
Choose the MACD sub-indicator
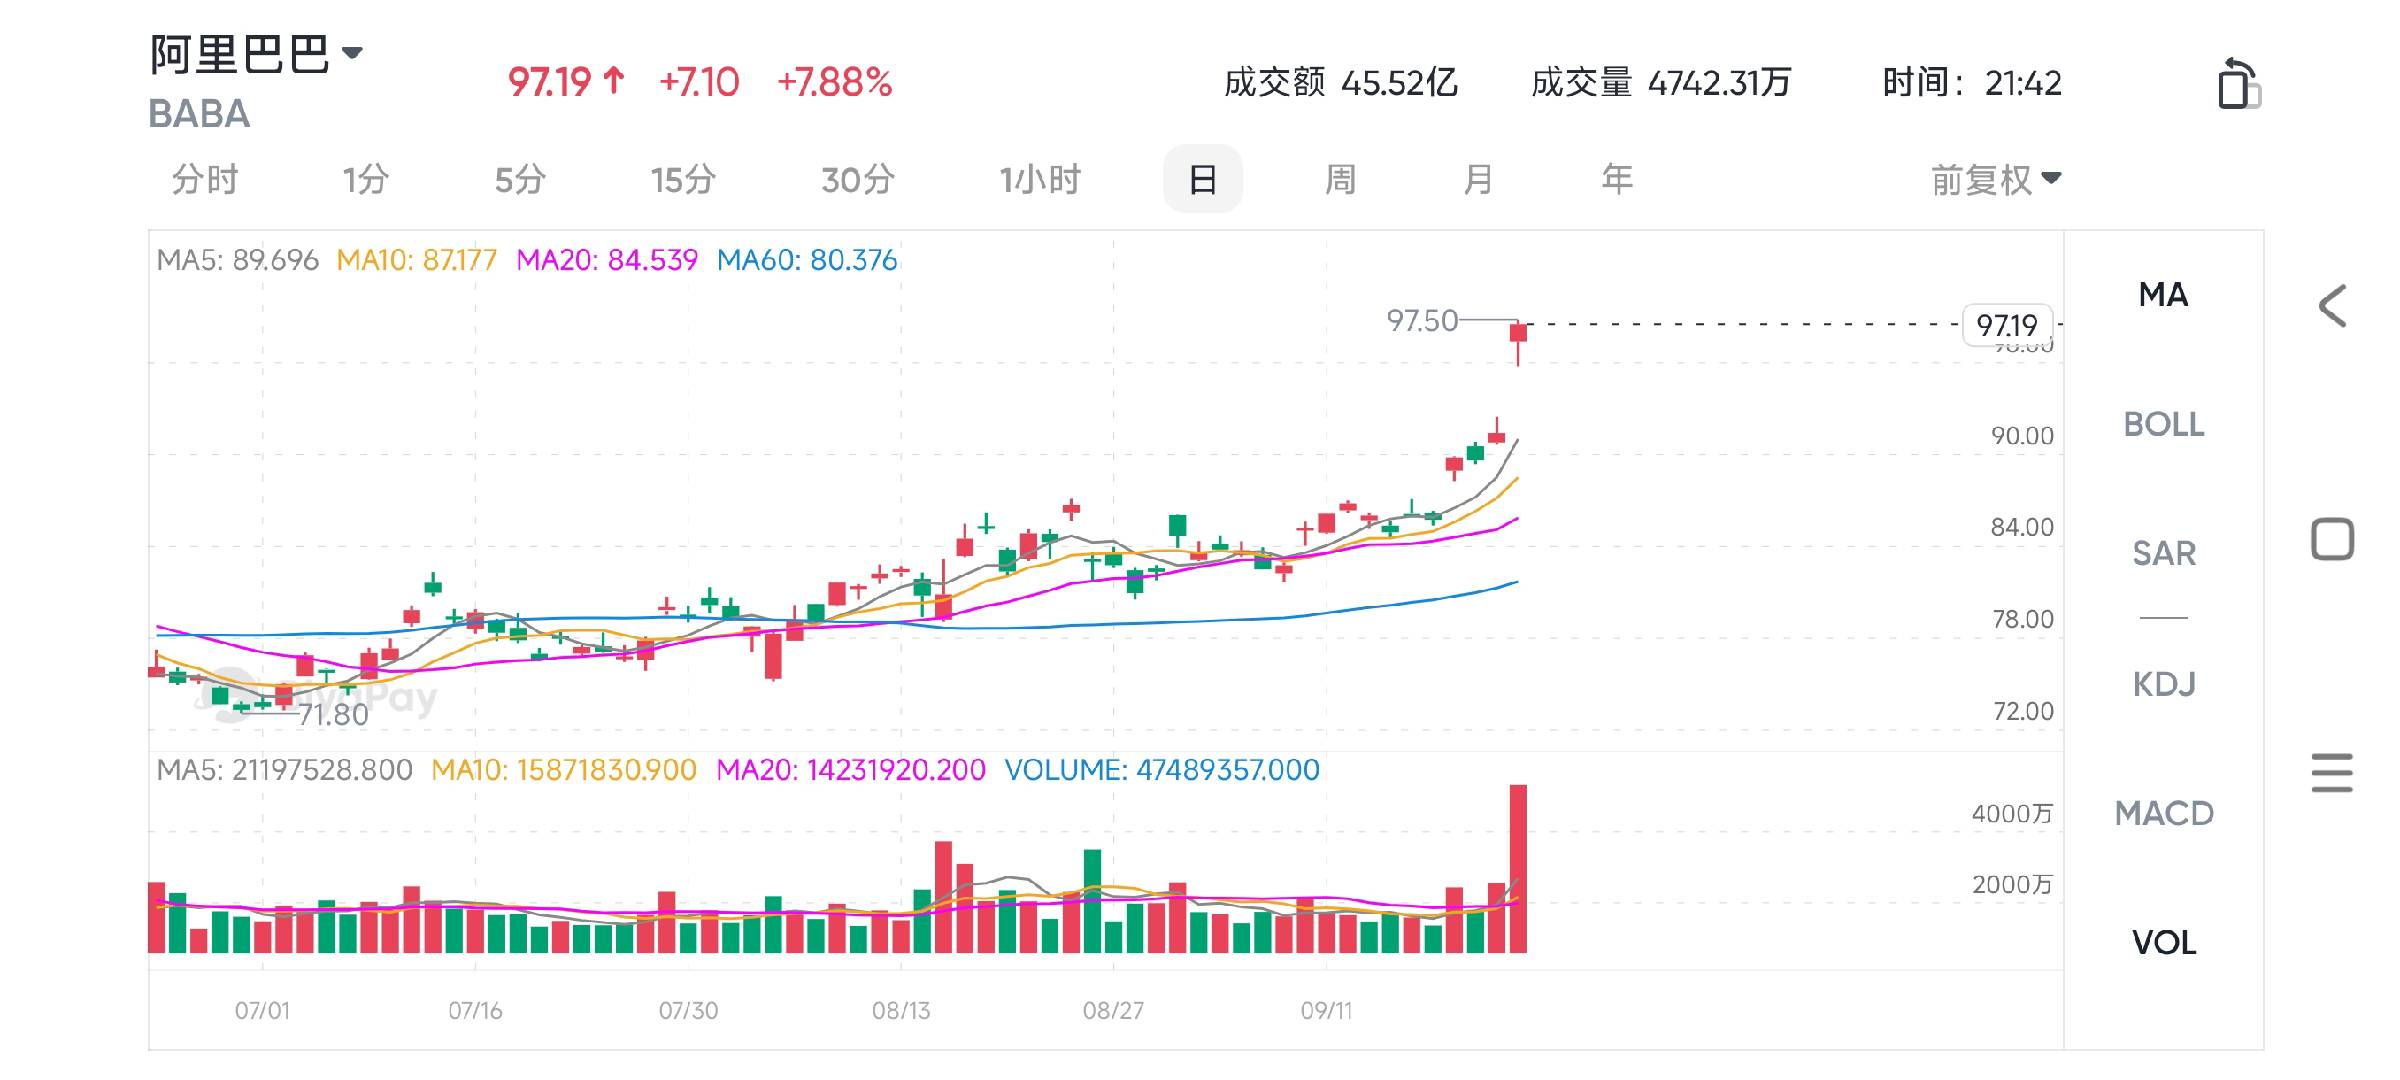(2163, 813)
